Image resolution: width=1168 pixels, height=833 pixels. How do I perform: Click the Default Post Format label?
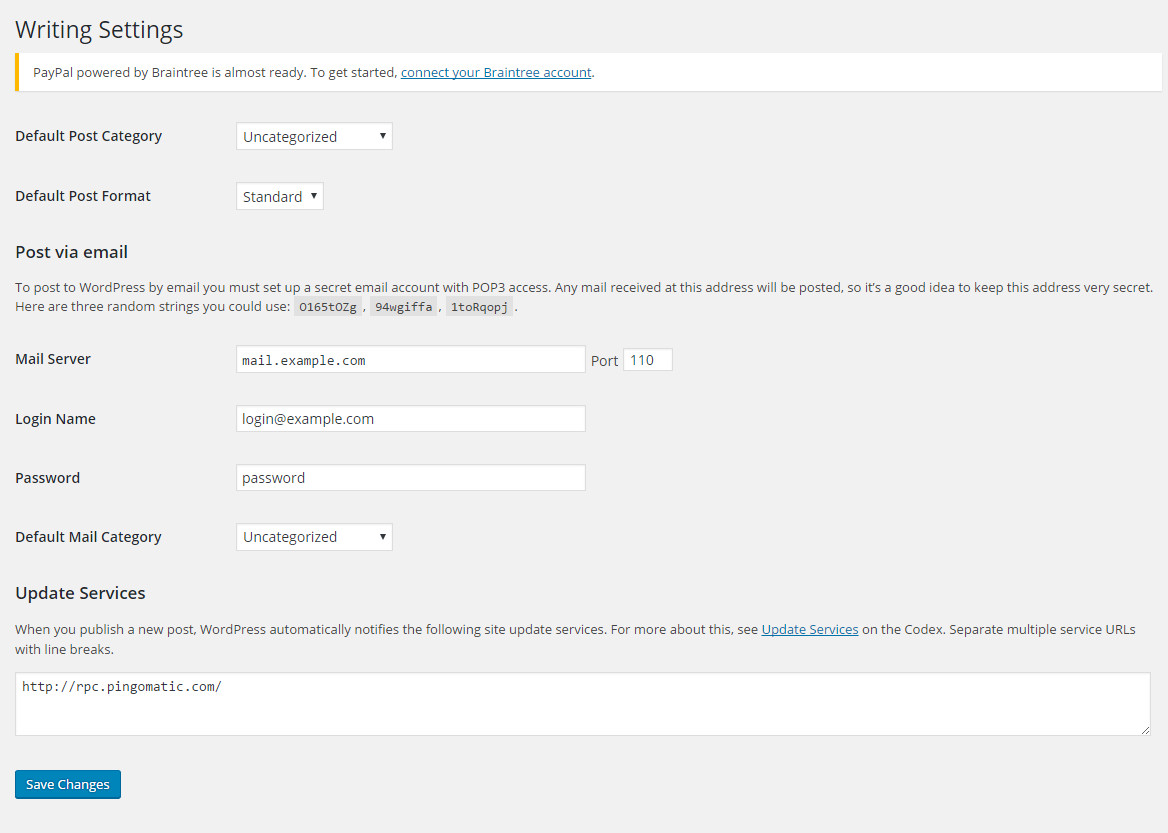pyautogui.click(x=83, y=196)
